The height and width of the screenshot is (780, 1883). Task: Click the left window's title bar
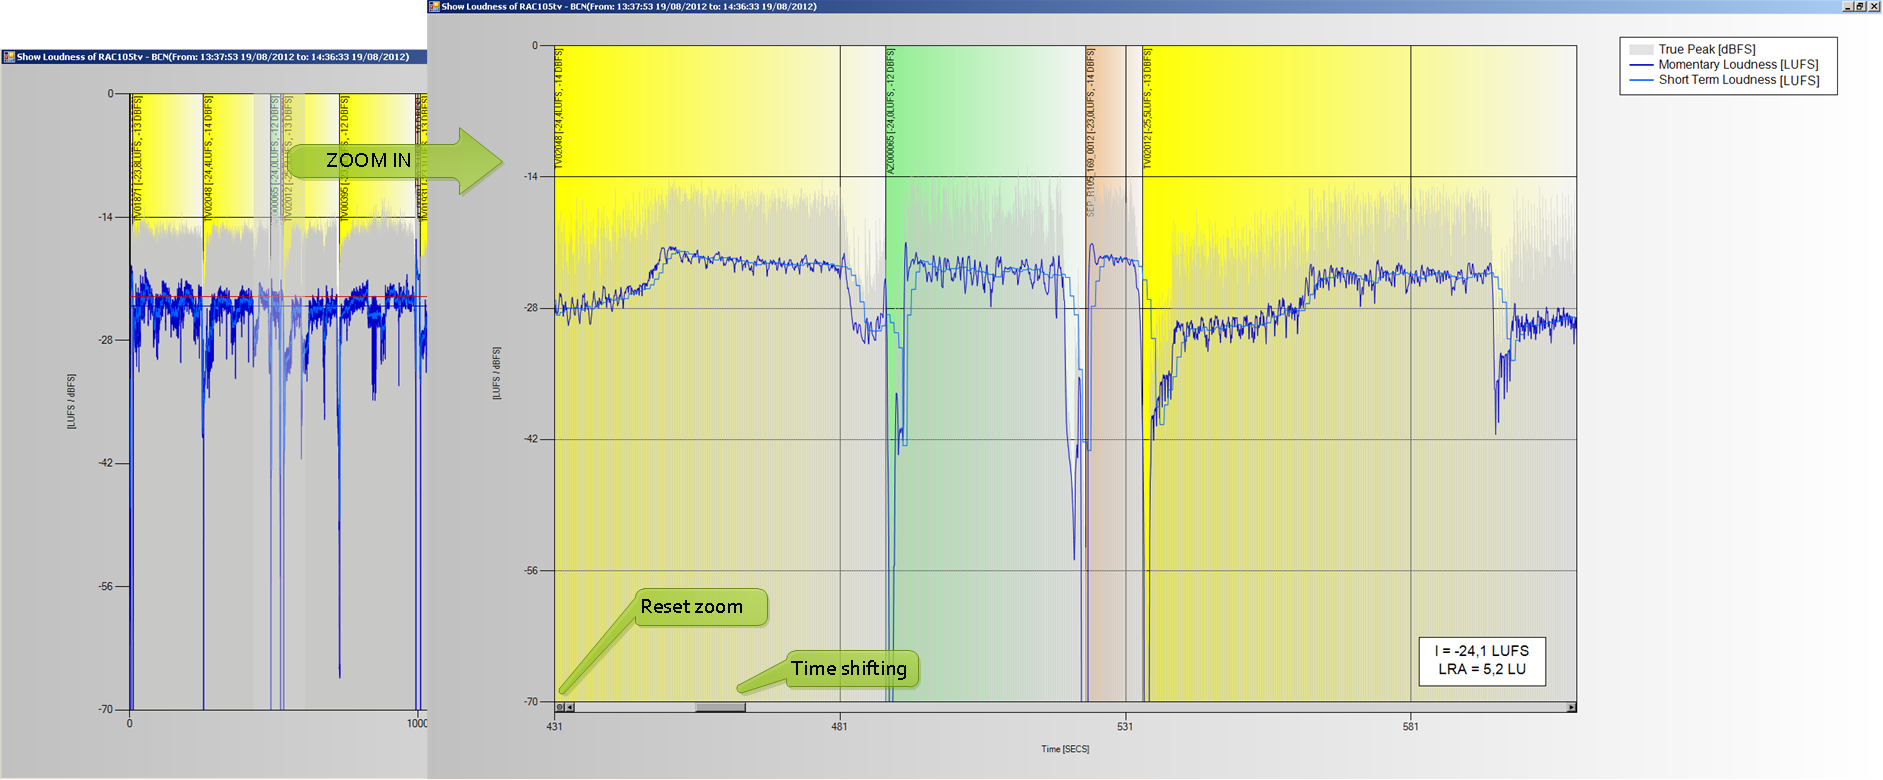tap(213, 57)
